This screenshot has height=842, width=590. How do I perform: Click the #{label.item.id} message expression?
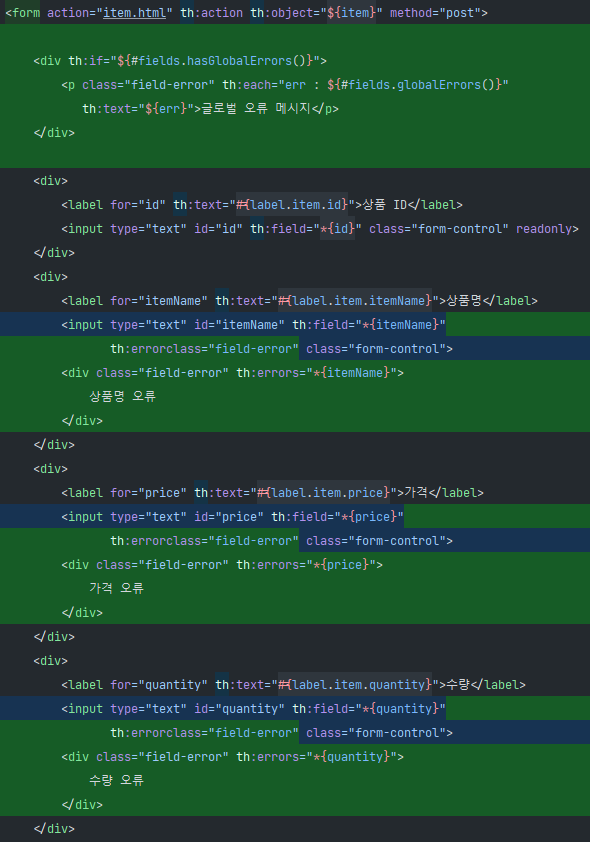point(292,205)
